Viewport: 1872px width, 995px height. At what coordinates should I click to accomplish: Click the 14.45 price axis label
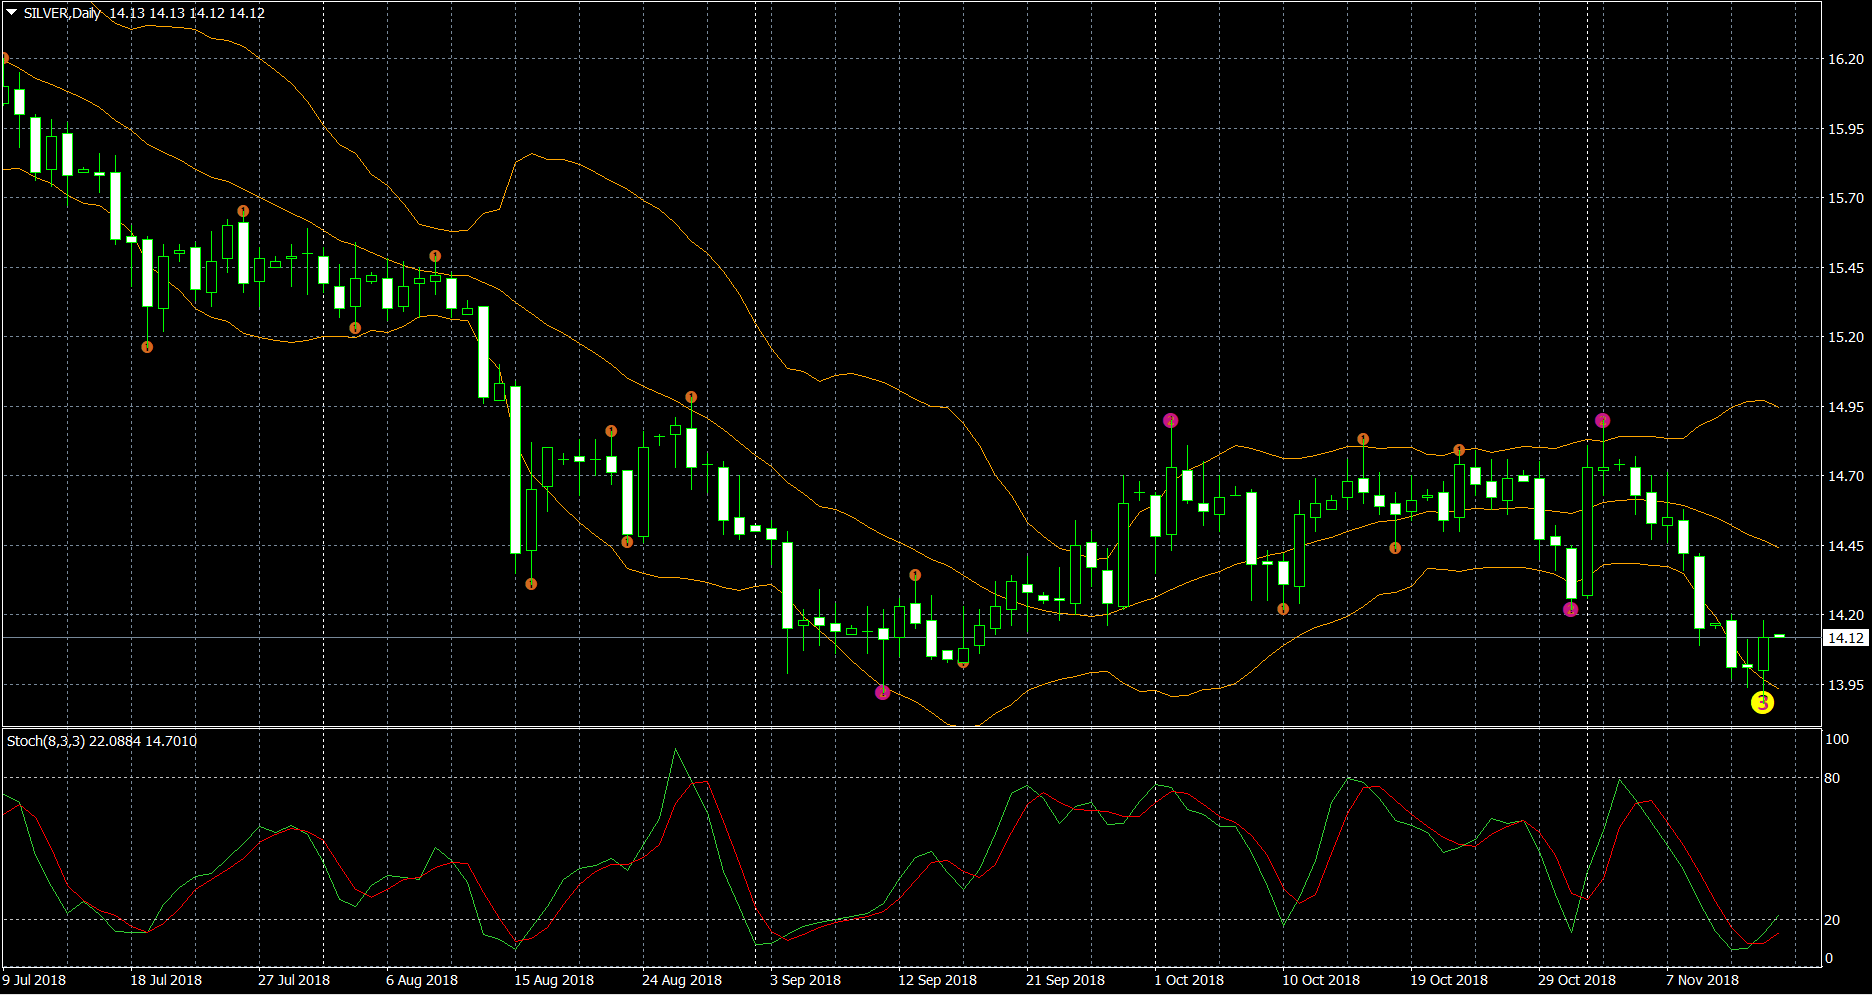1846,546
